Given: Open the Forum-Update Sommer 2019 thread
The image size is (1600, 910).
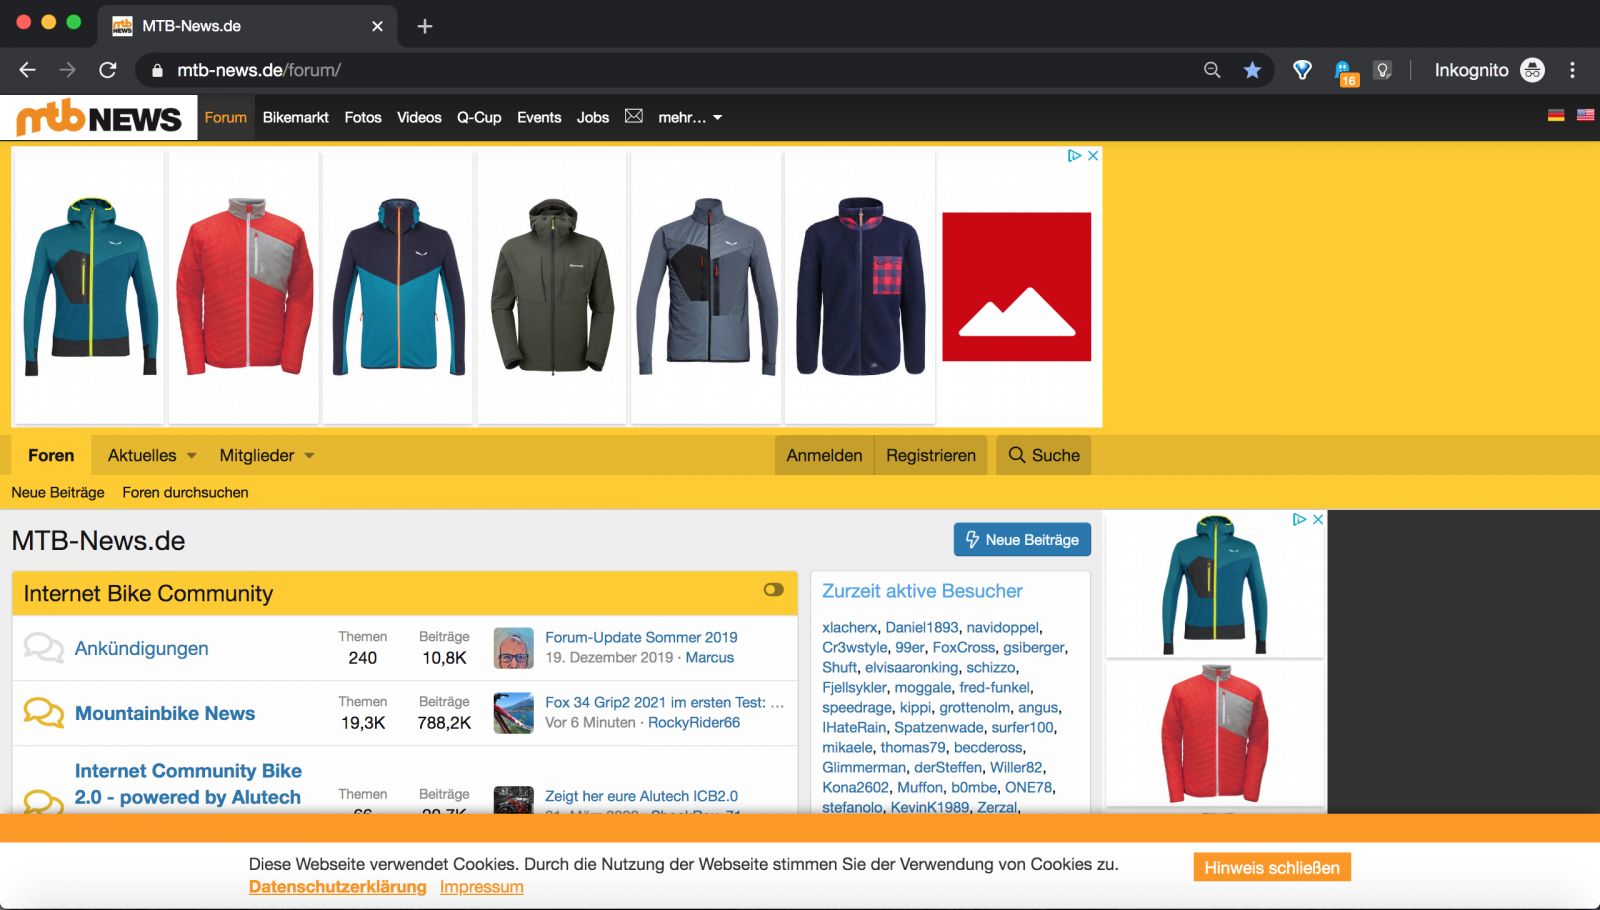Looking at the screenshot, I should tap(641, 637).
